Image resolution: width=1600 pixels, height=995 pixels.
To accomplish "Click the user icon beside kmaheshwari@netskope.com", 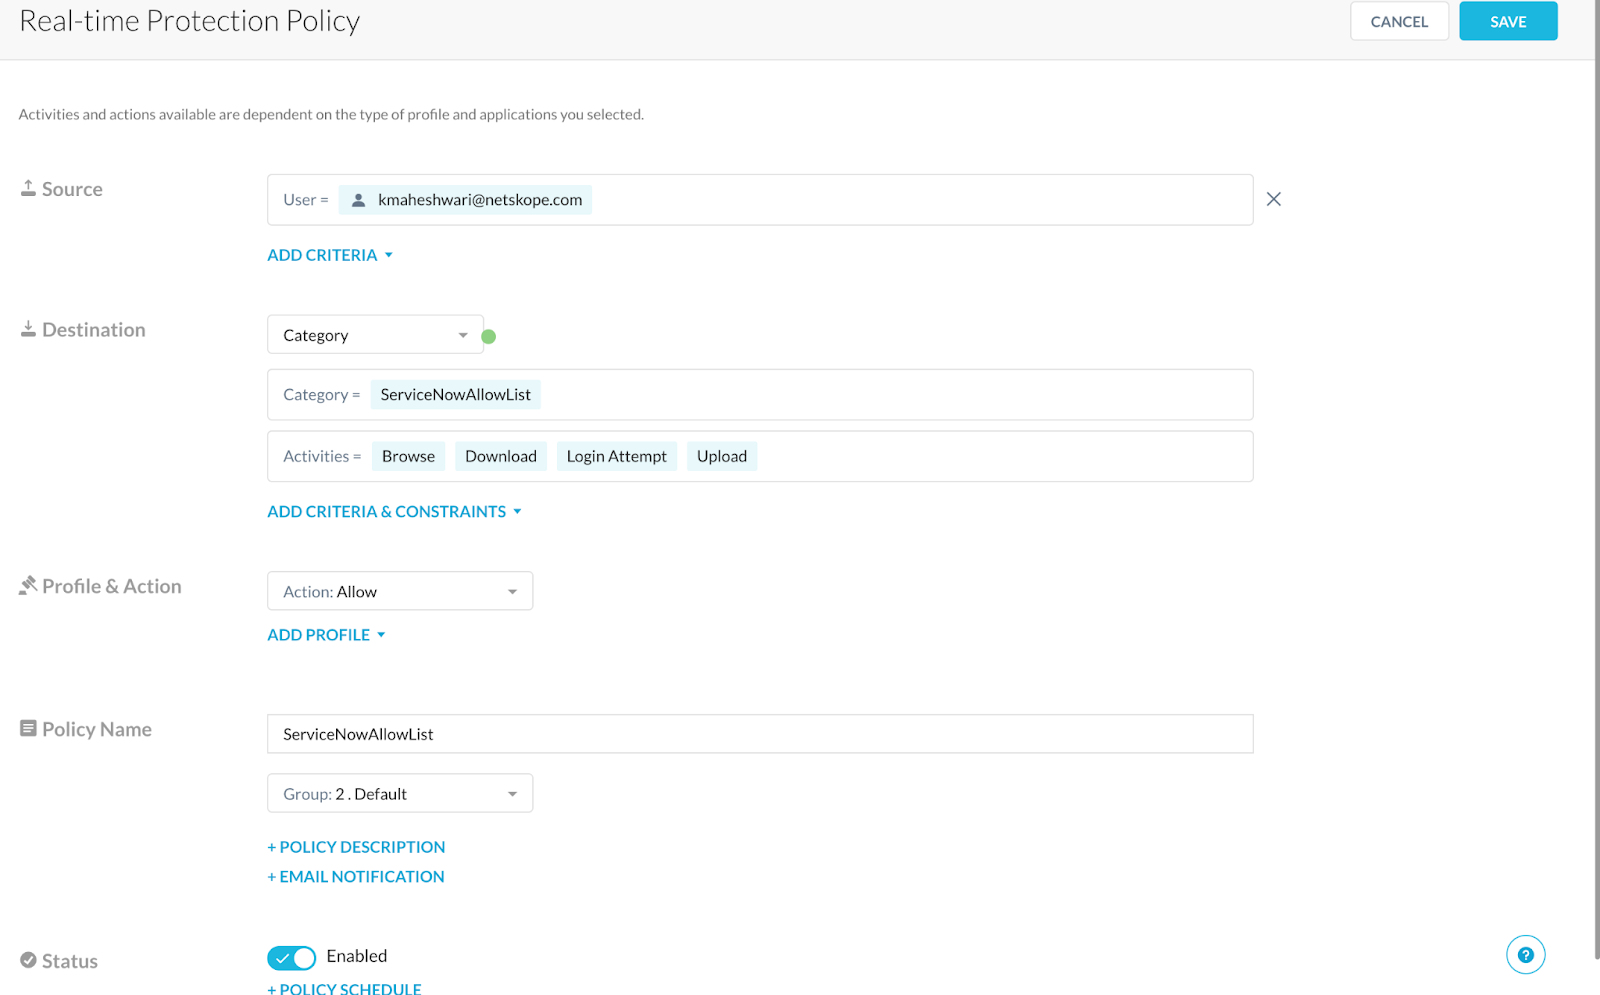I will pos(358,200).
